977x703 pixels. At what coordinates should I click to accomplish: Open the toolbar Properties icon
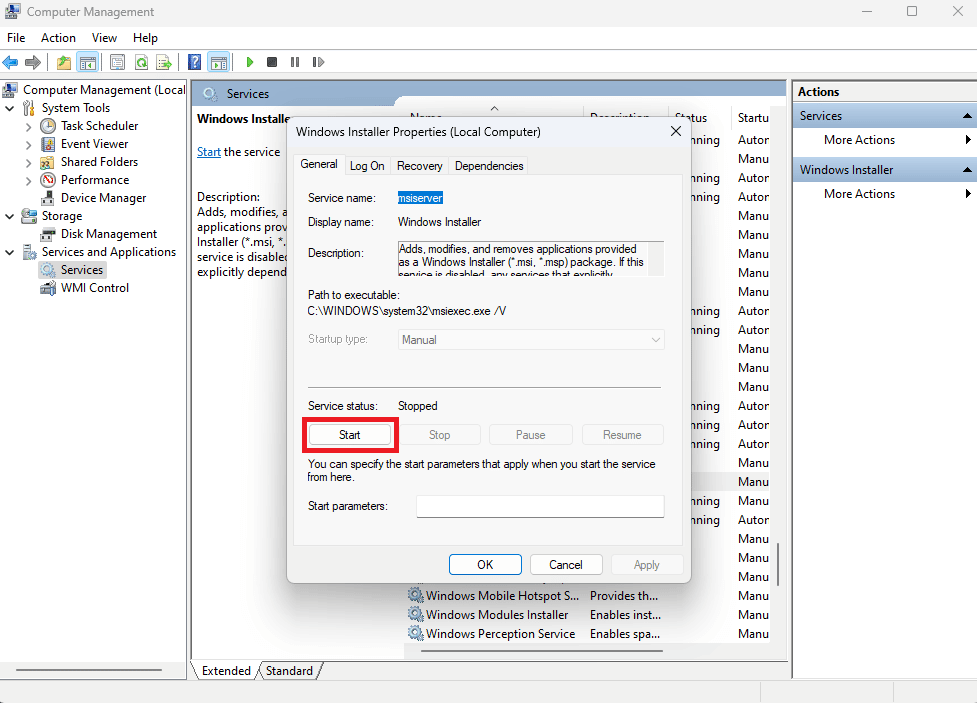point(117,62)
